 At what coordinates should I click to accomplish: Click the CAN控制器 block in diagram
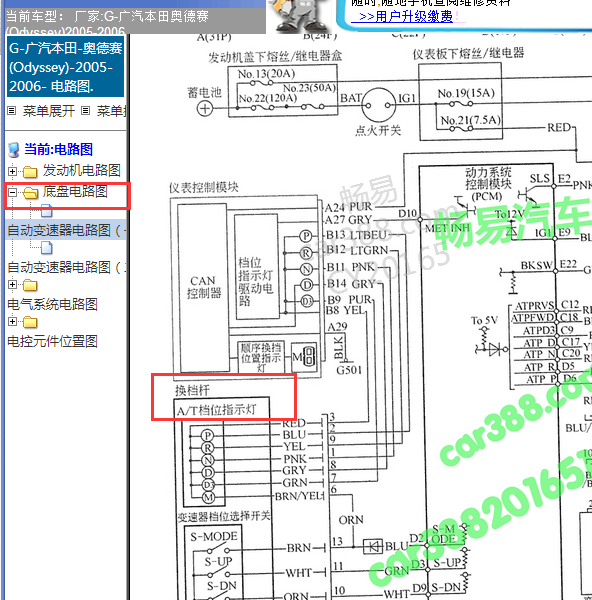[x=204, y=287]
